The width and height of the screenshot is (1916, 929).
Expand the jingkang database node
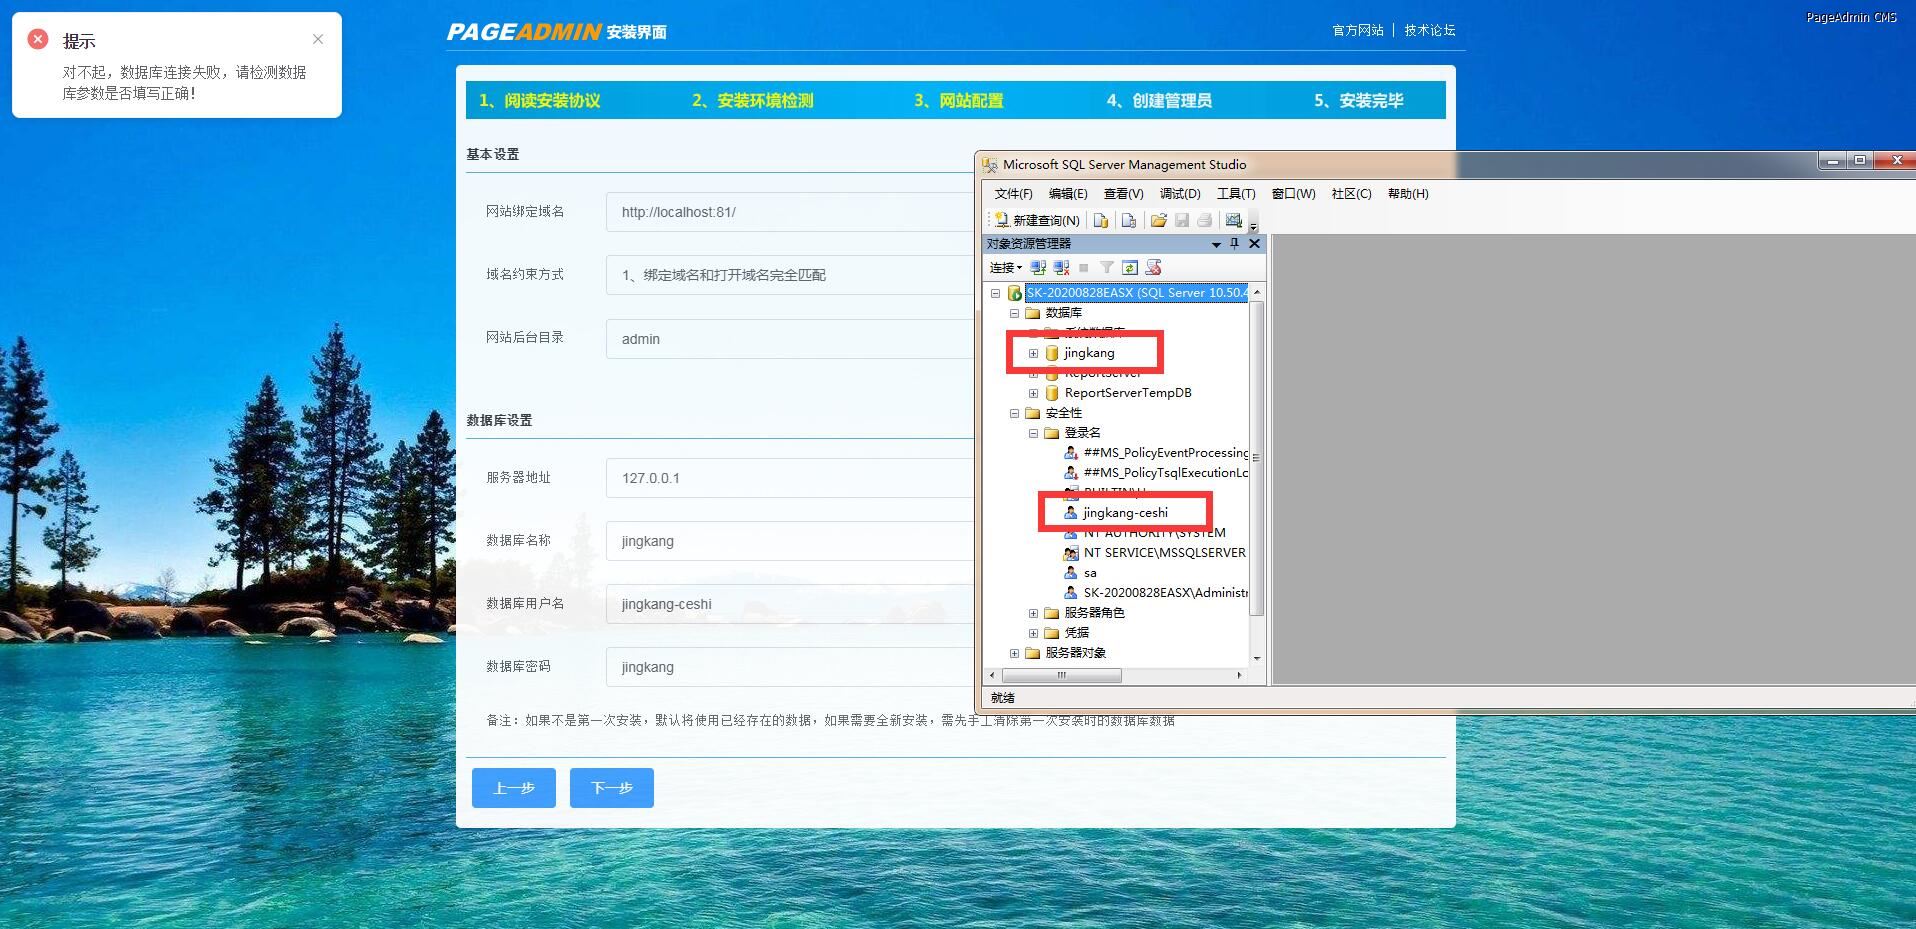pyautogui.click(x=1033, y=353)
